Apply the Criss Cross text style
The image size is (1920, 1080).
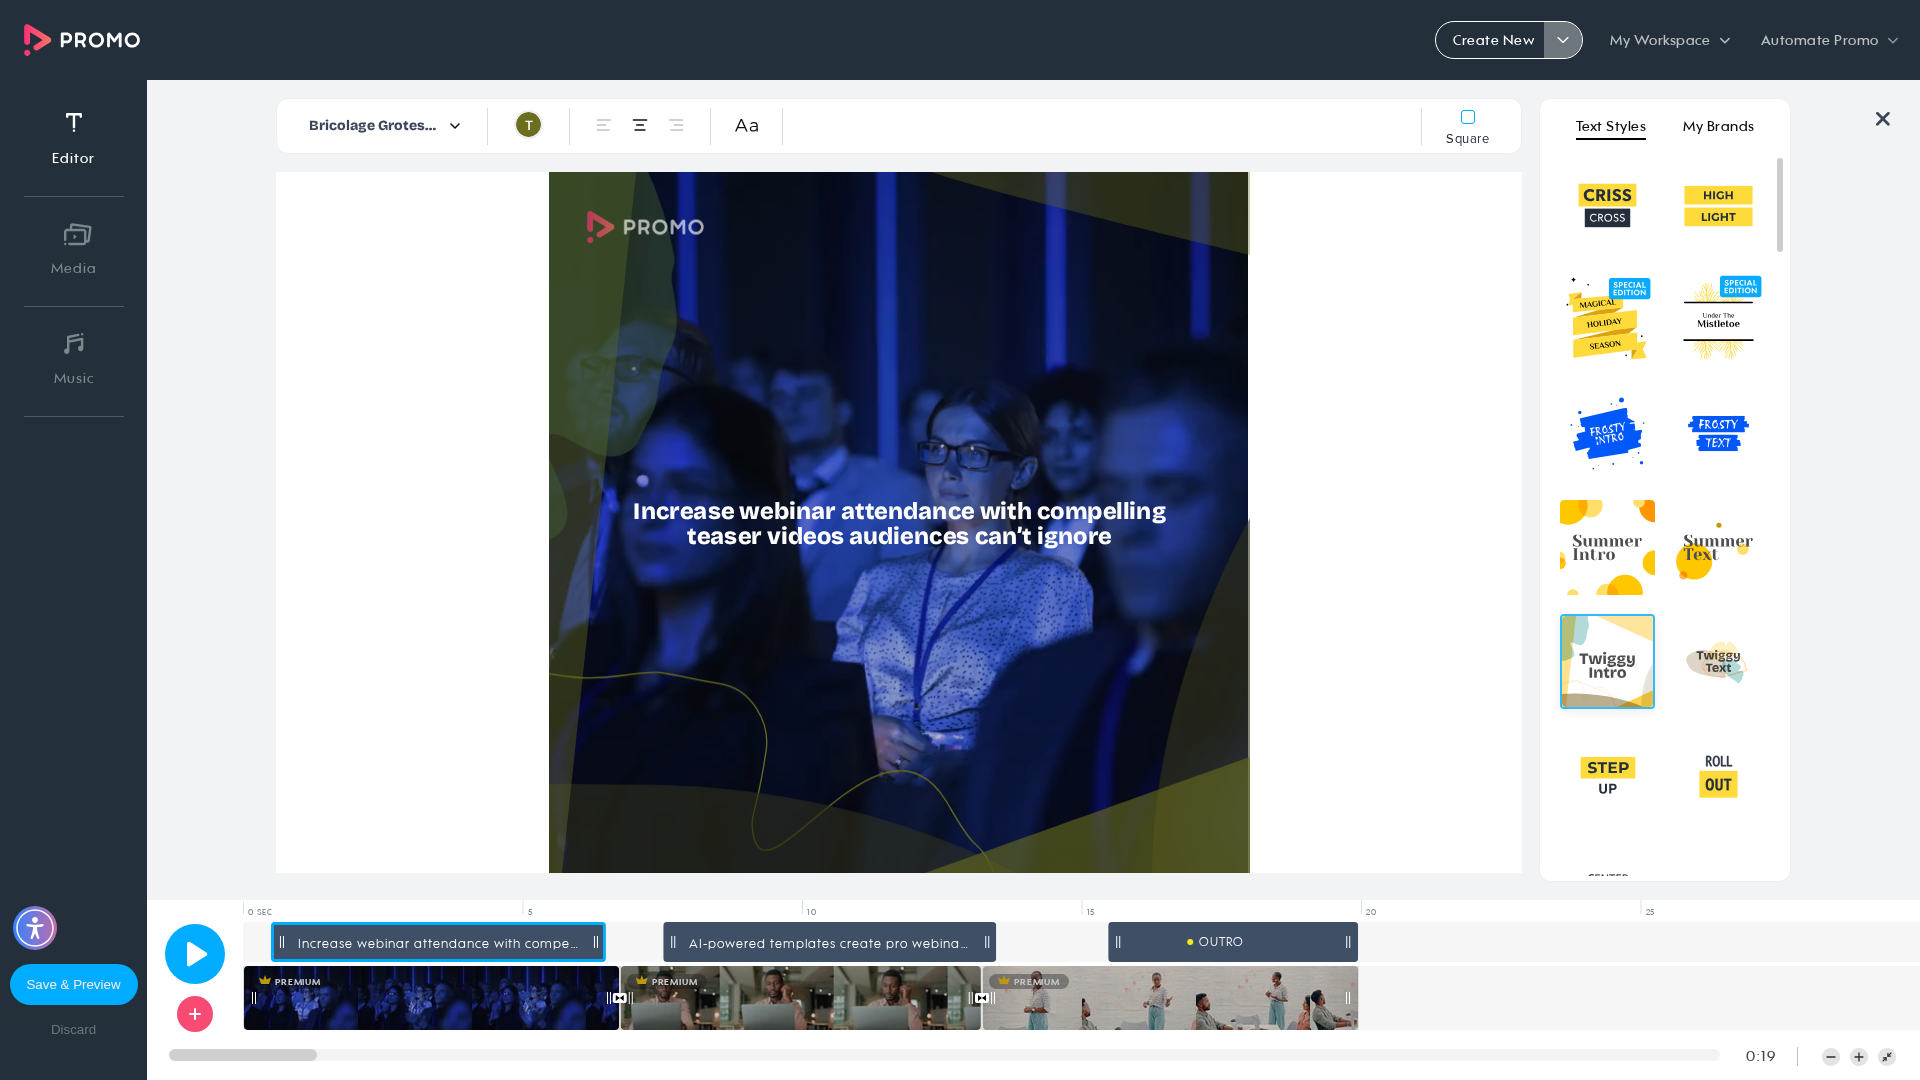point(1607,205)
